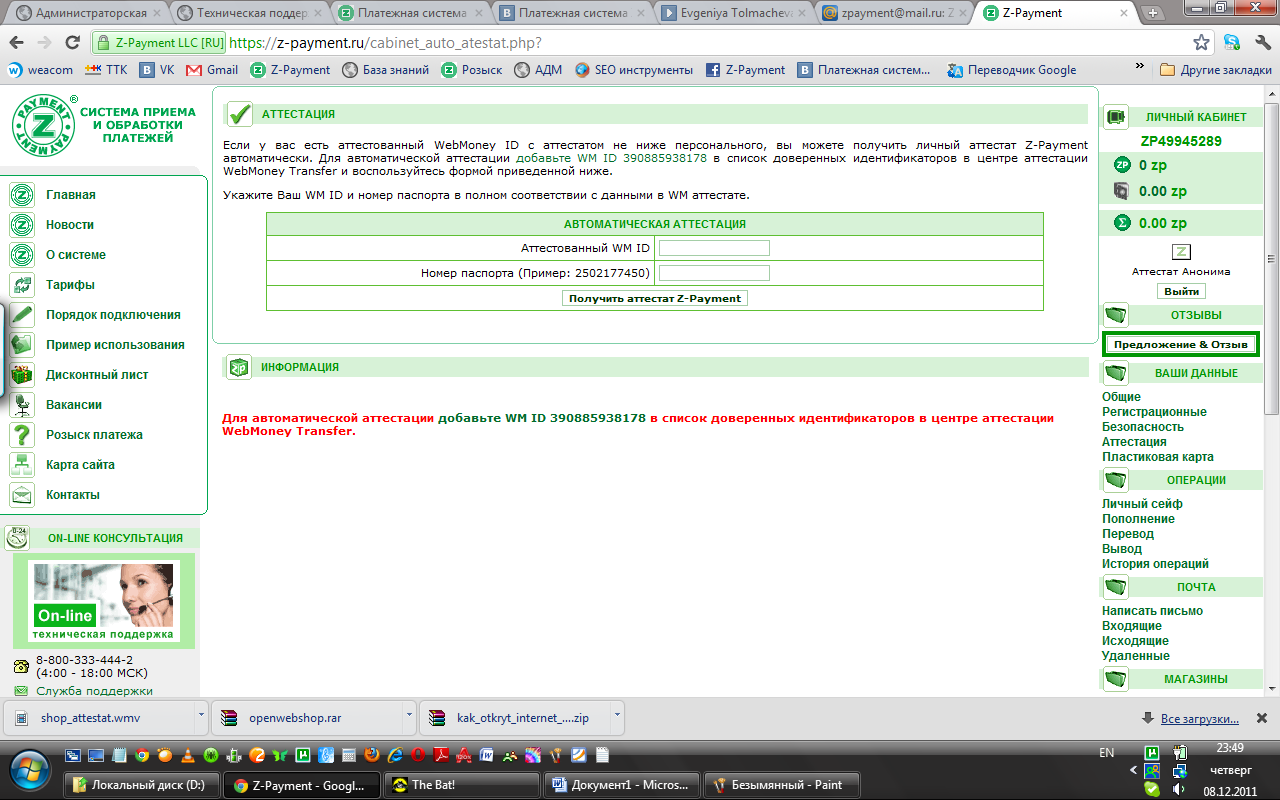Open the Служба поддержки link

point(94,691)
